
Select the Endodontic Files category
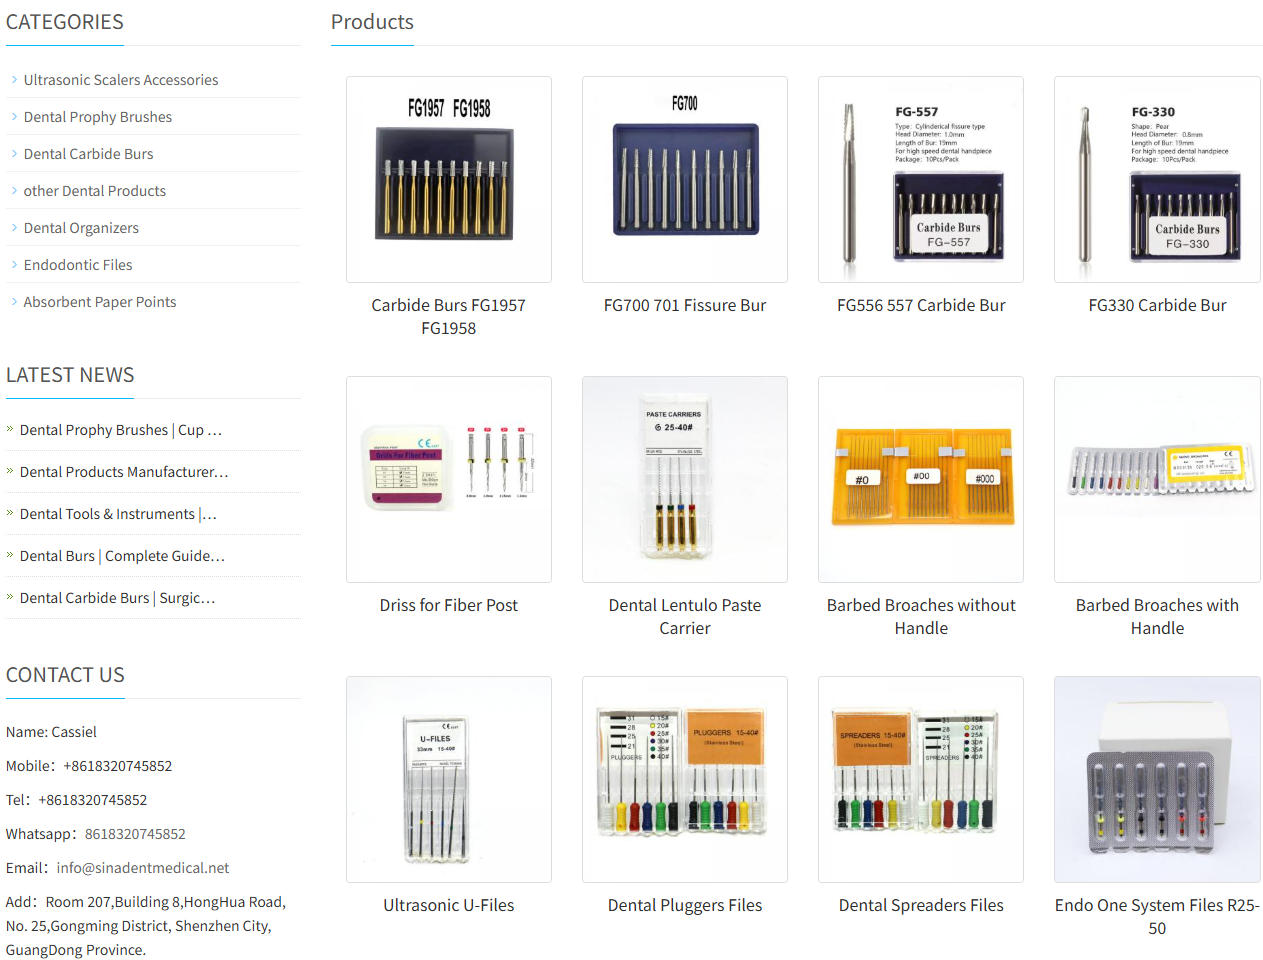(x=78, y=265)
